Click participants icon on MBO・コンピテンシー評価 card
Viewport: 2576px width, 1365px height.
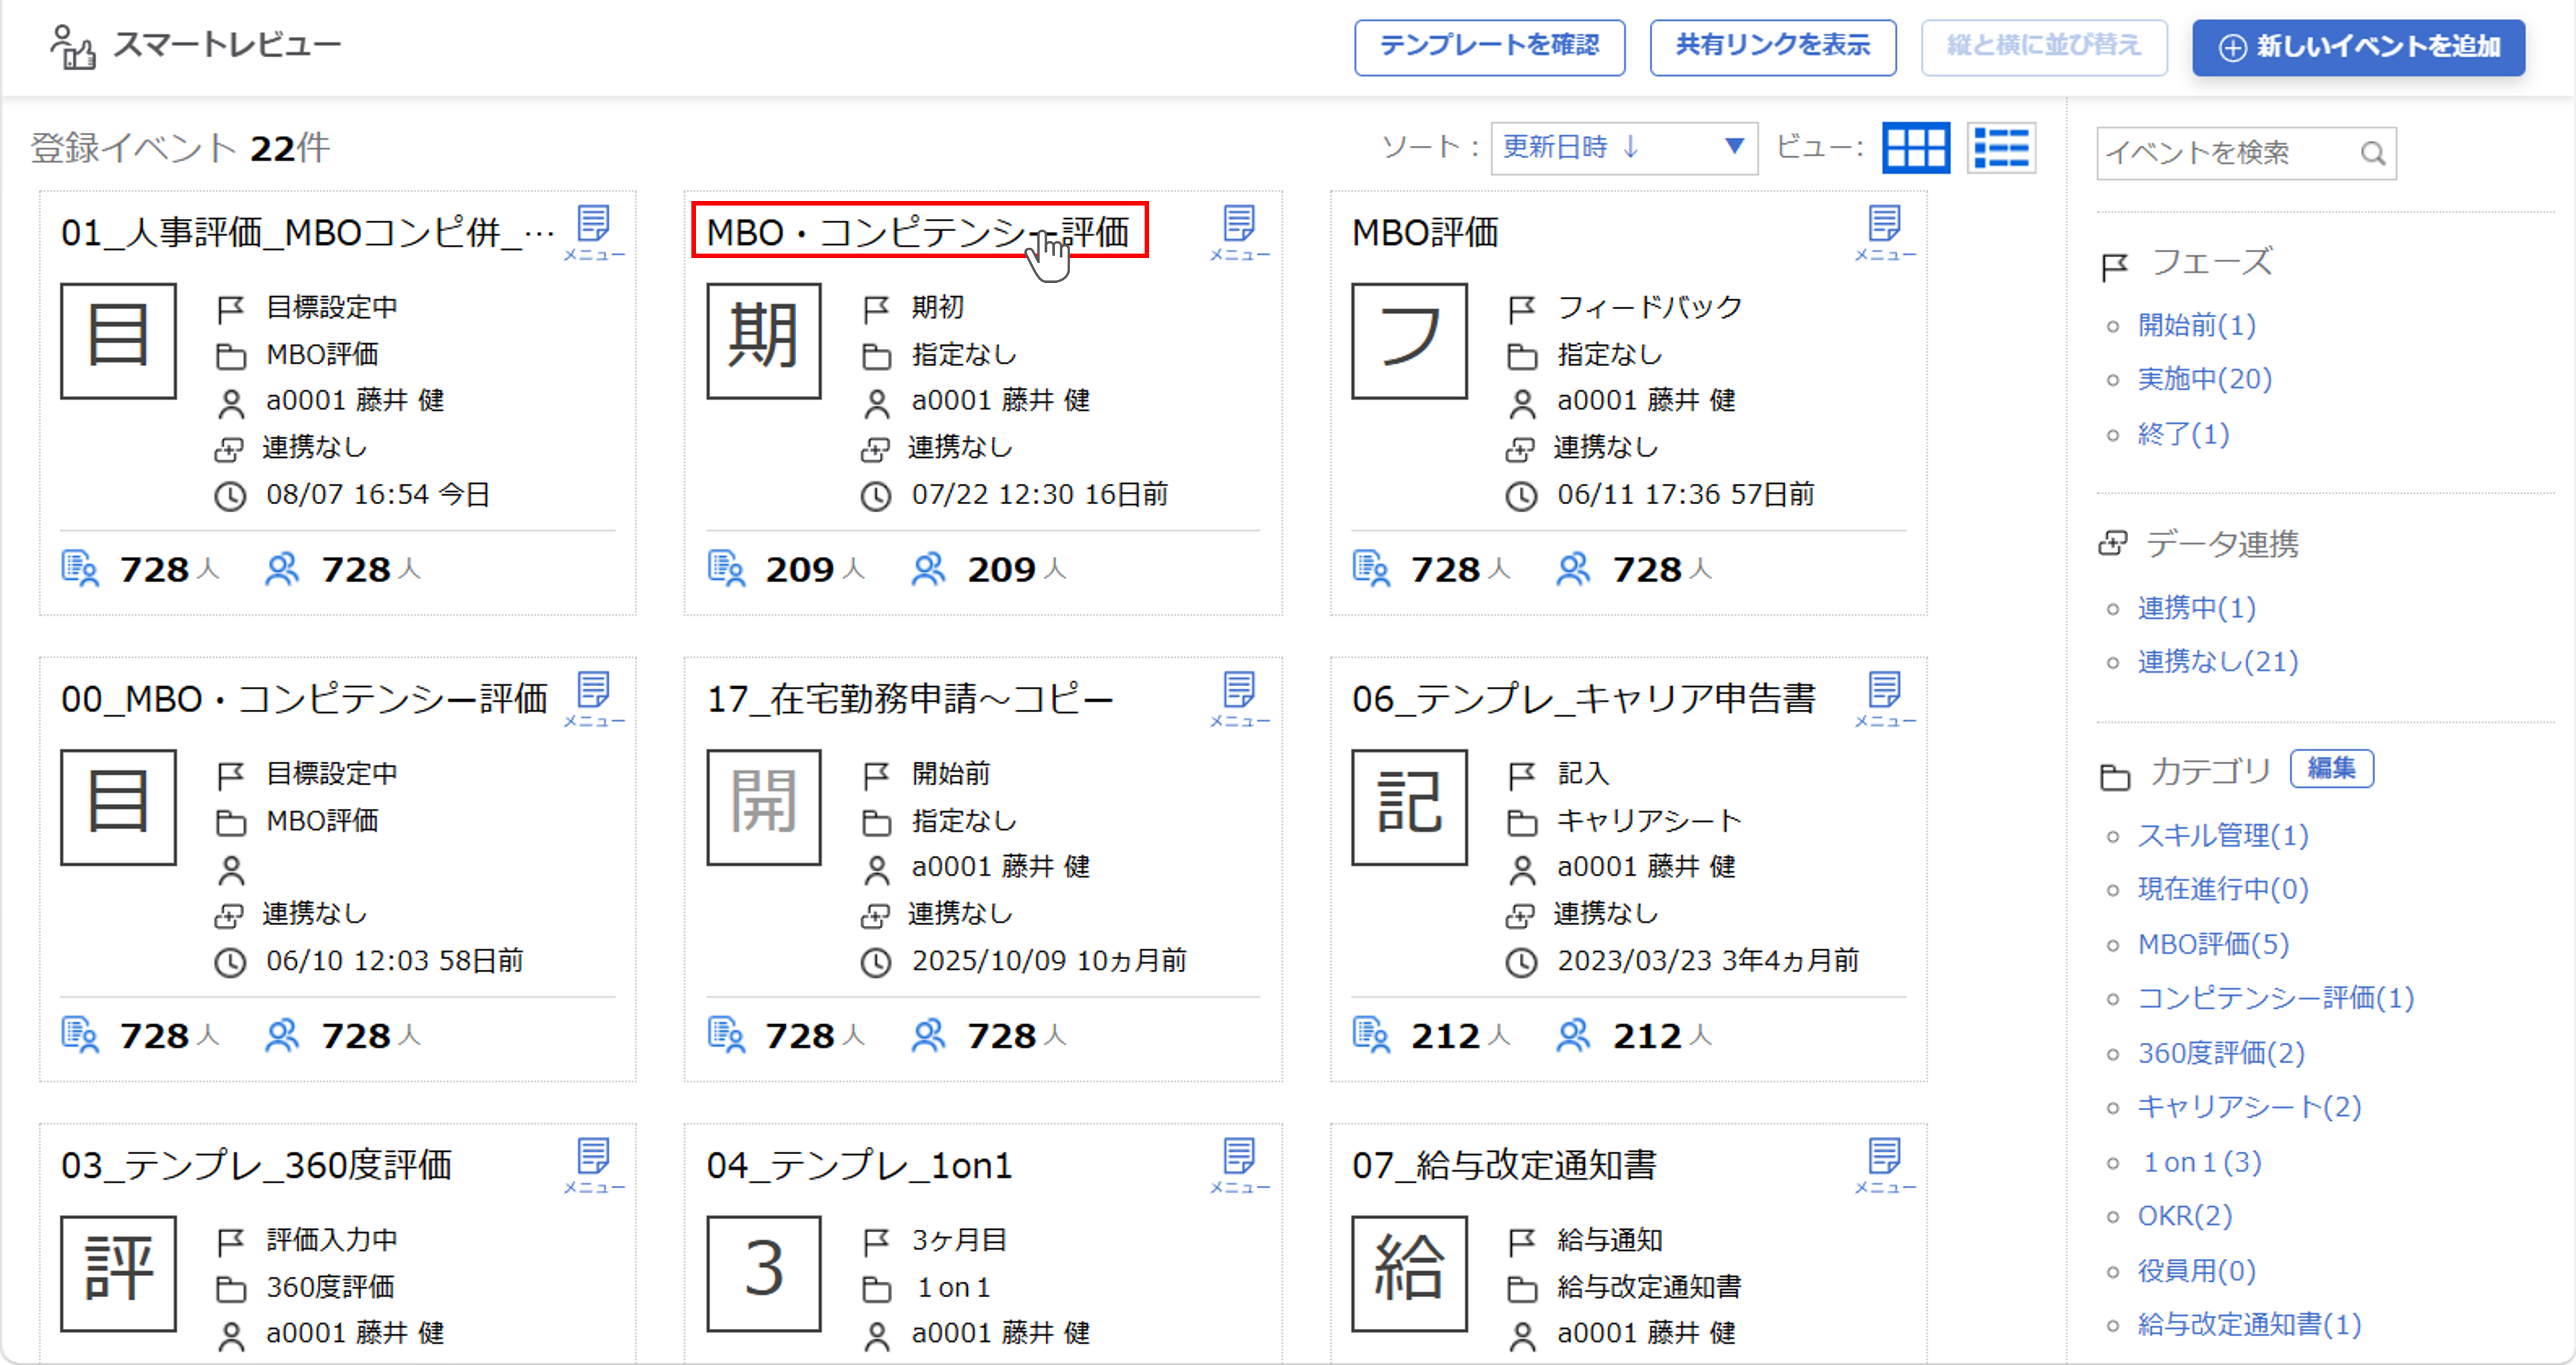pyautogui.click(x=928, y=568)
